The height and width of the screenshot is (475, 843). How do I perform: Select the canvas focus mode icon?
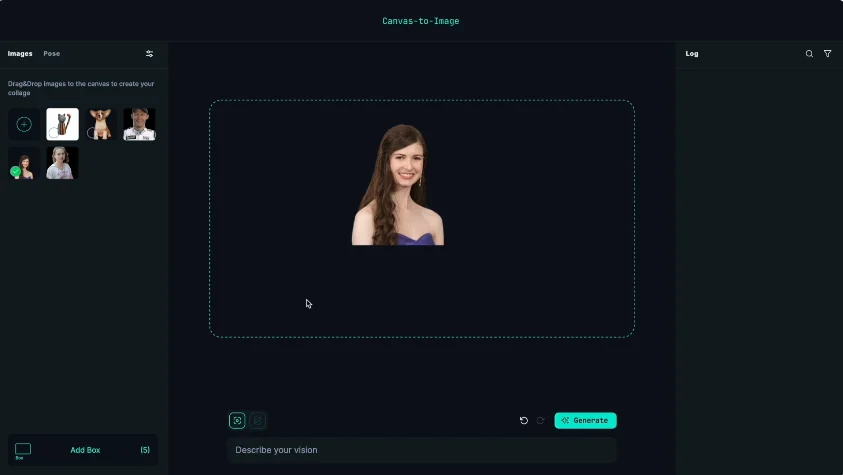[237, 421]
